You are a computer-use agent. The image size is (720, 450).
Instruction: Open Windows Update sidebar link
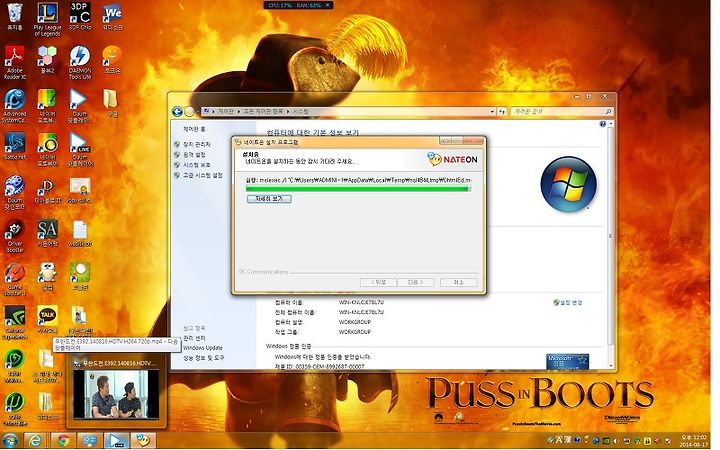pyautogui.click(x=202, y=348)
